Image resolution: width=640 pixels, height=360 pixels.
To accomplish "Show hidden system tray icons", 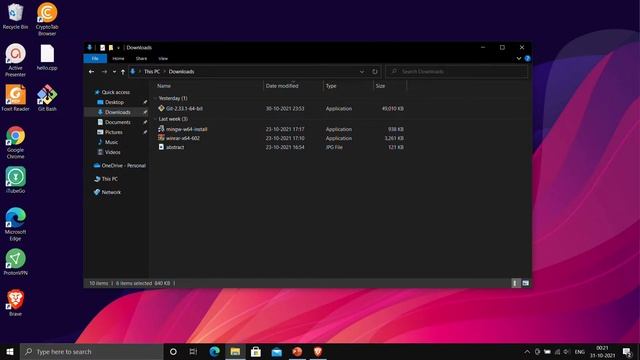I will (x=527, y=351).
